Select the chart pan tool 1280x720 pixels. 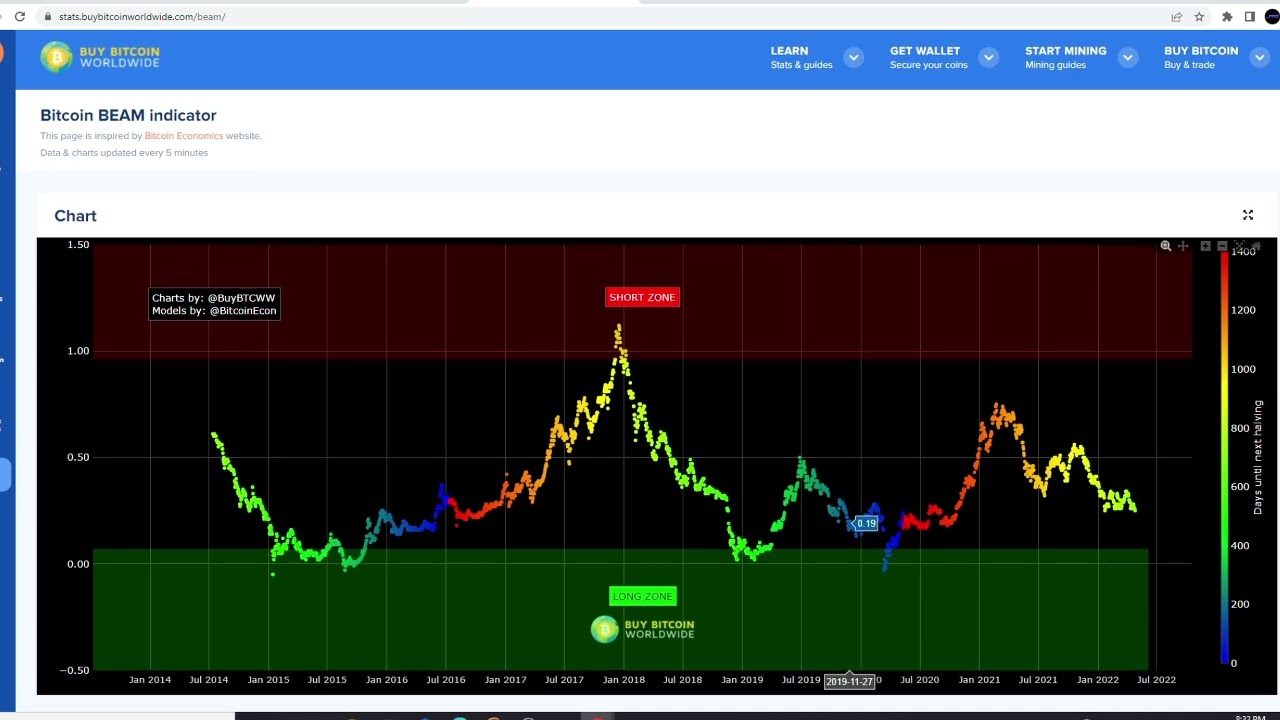[1183, 246]
